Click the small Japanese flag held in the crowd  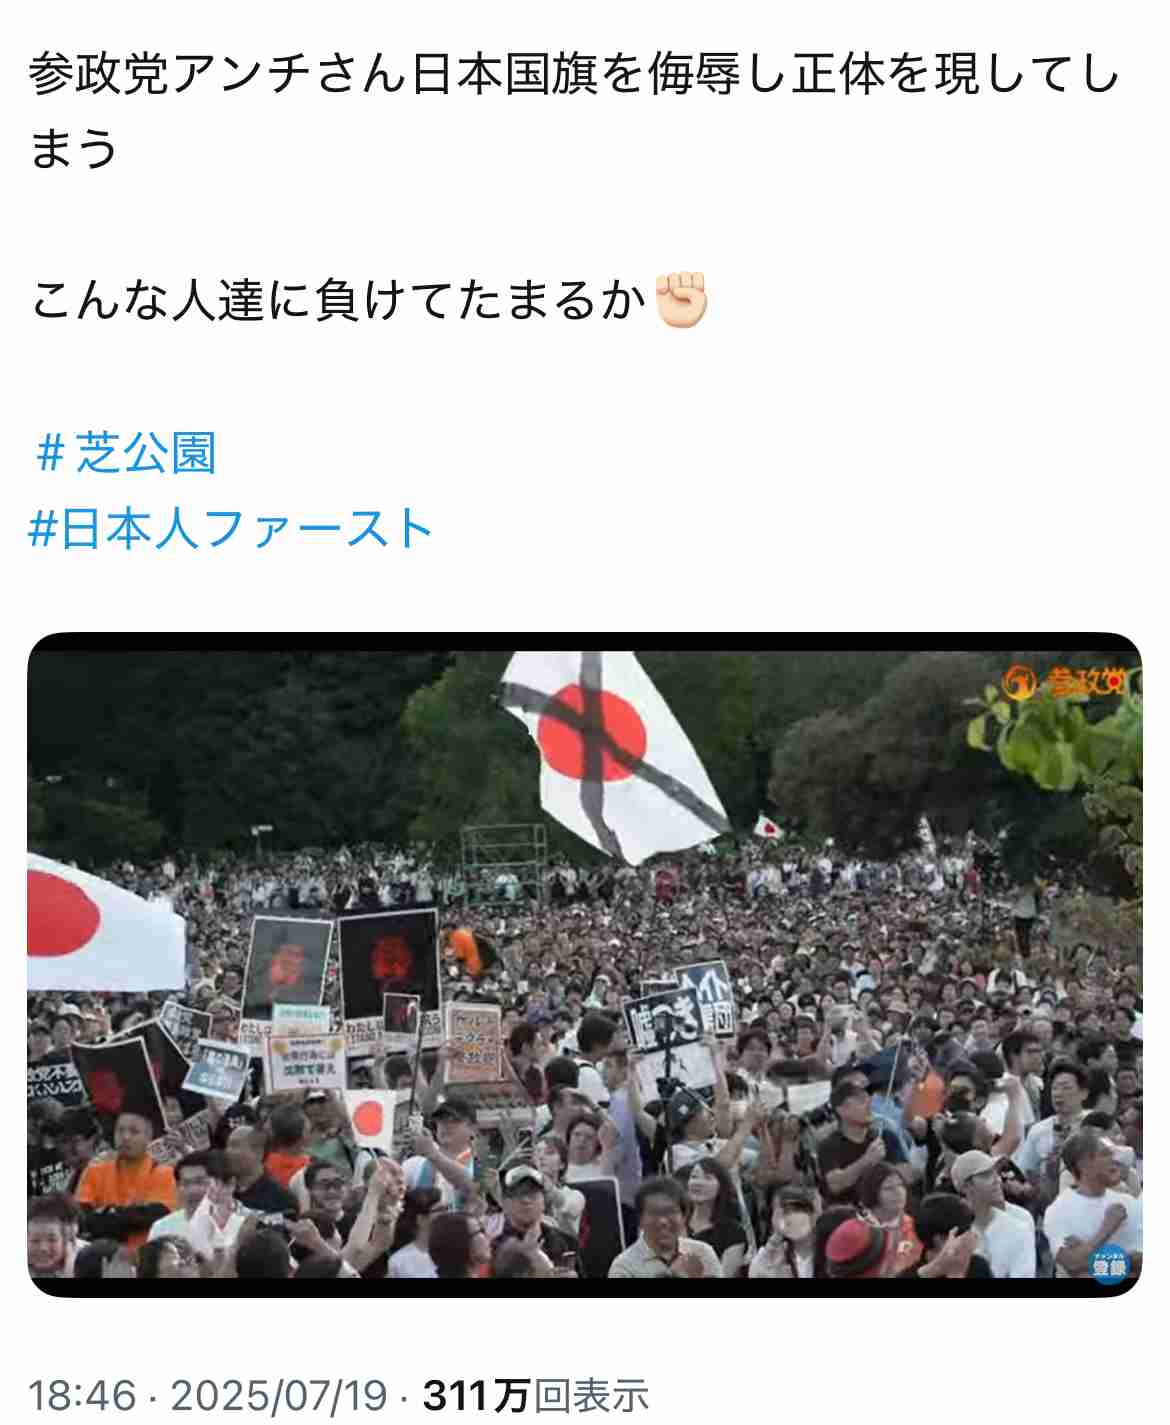point(370,1118)
